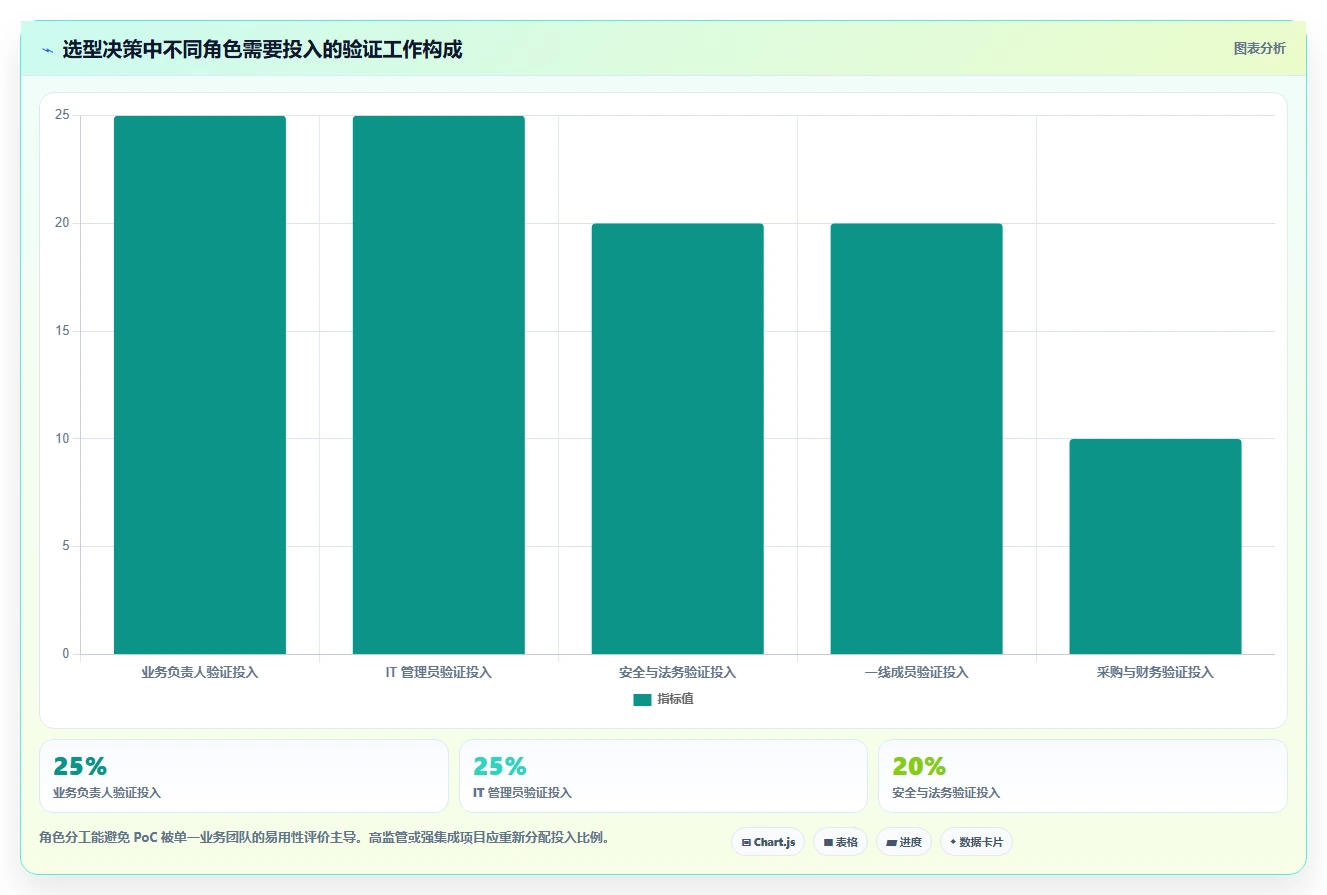The width and height of the screenshot is (1327, 895).
Task: Switch to the 表格 view chip
Action: pos(840,842)
